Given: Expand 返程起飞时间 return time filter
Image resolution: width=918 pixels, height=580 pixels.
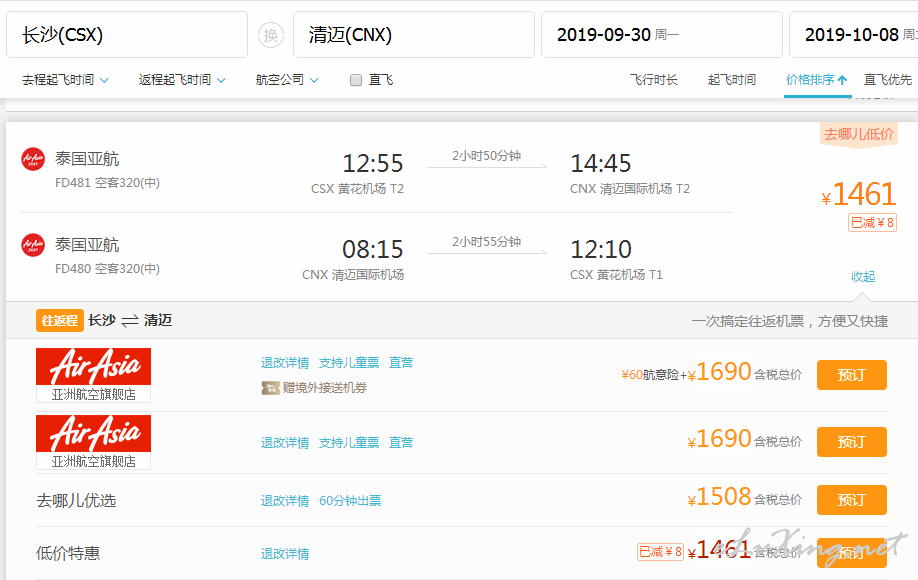Looking at the screenshot, I should [182, 80].
